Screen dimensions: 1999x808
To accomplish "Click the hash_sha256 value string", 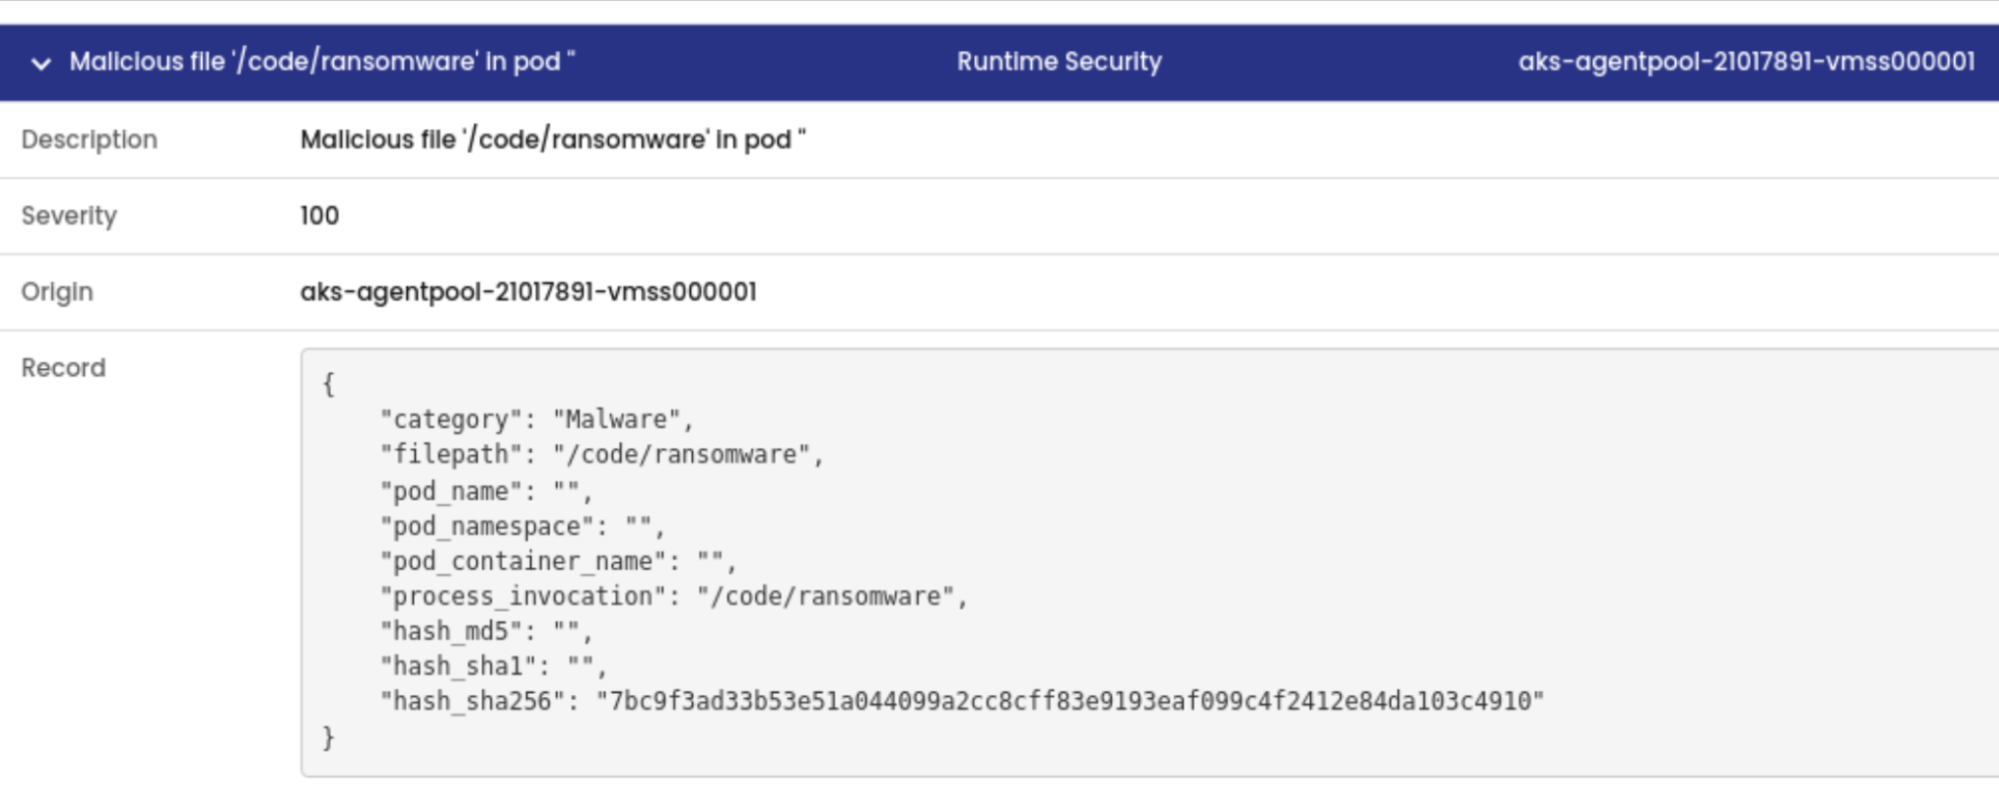I will pyautogui.click(x=1070, y=701).
